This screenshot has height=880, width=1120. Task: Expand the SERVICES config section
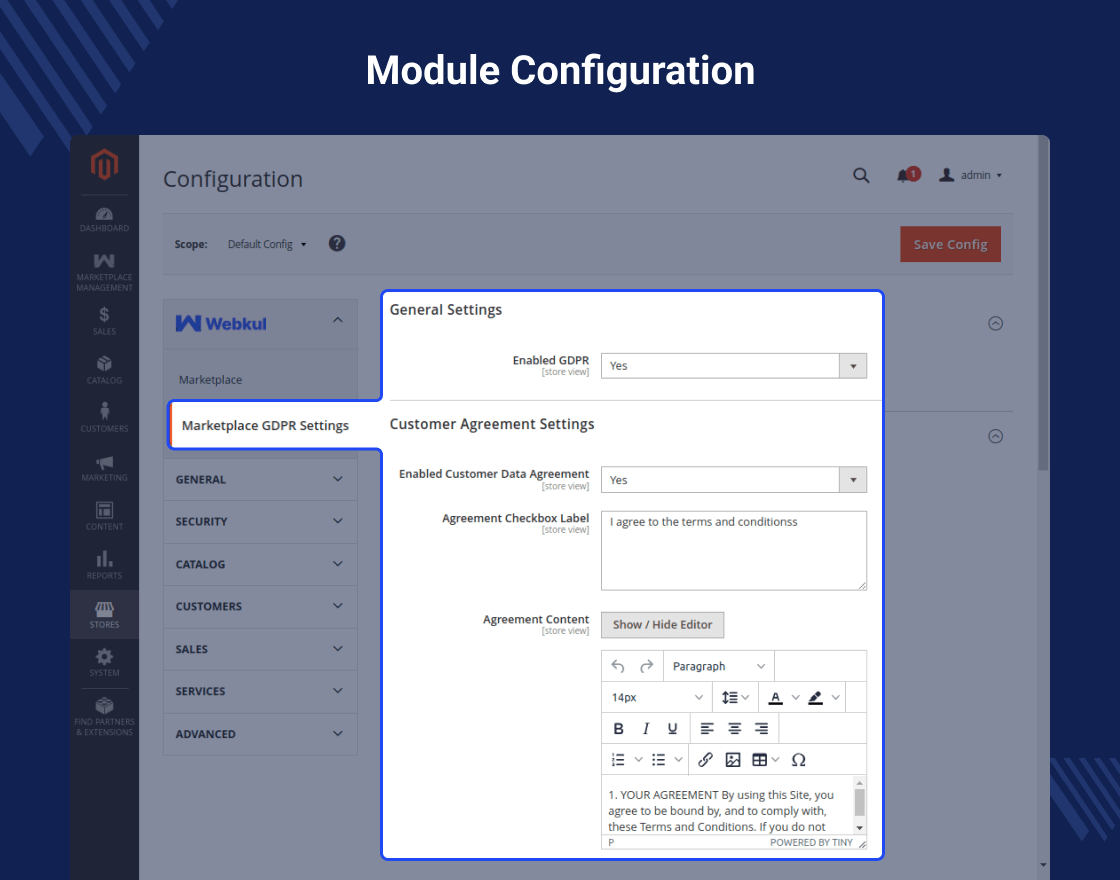[260, 691]
